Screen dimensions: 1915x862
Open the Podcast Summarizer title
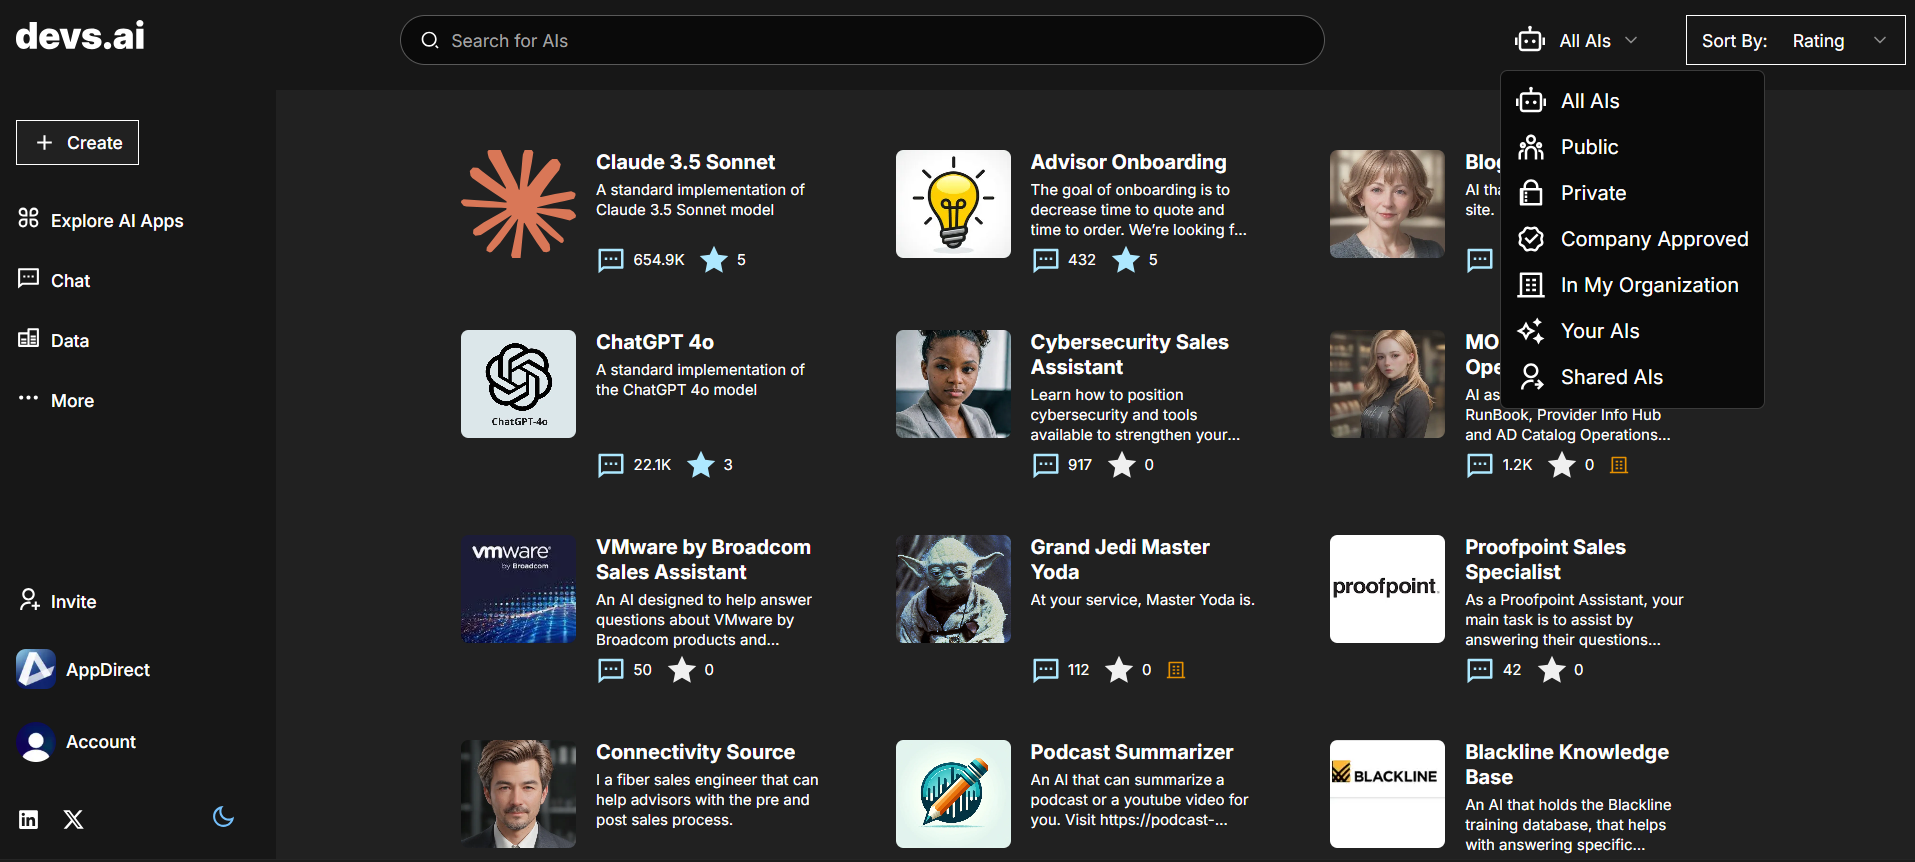(1131, 752)
